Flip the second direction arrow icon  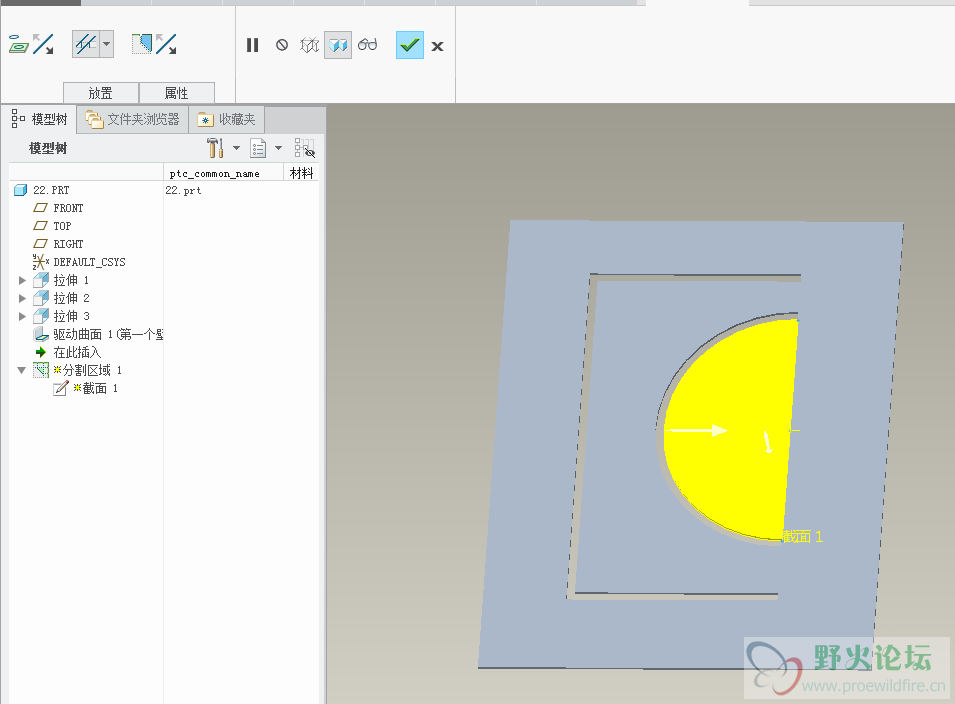point(166,44)
